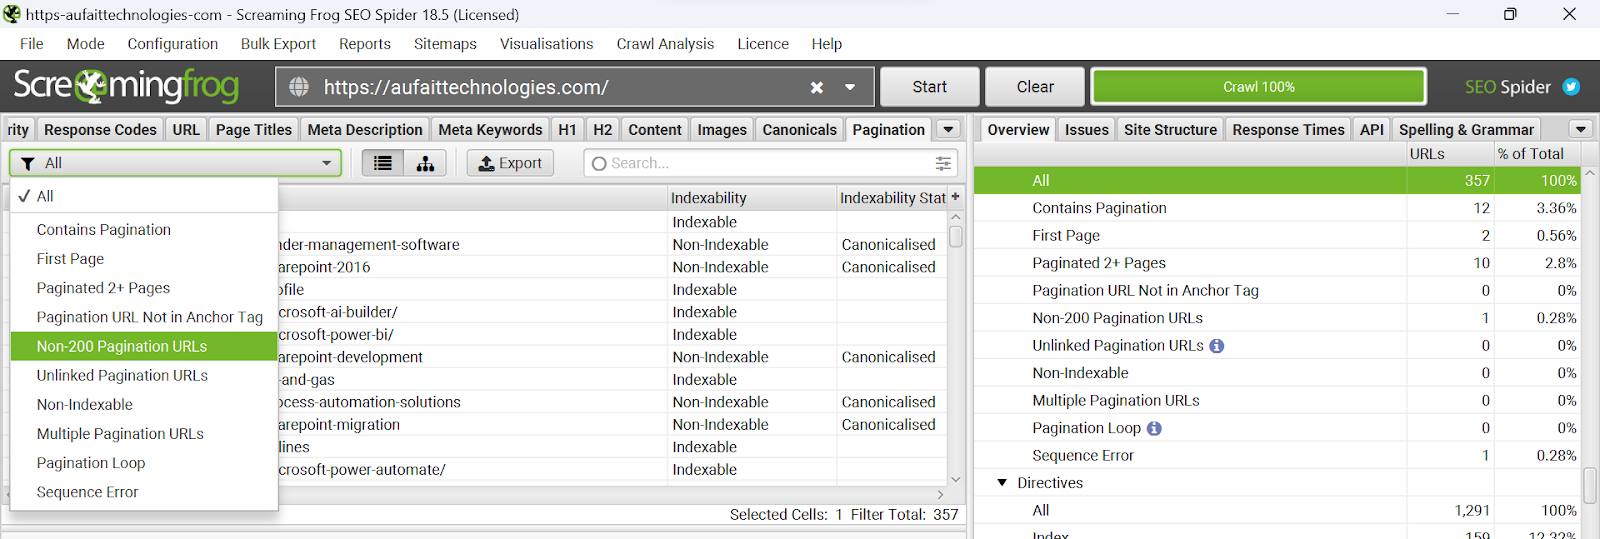This screenshot has height=539, width=1600.
Task: Click the Screaming Frog logo
Action: click(x=126, y=86)
